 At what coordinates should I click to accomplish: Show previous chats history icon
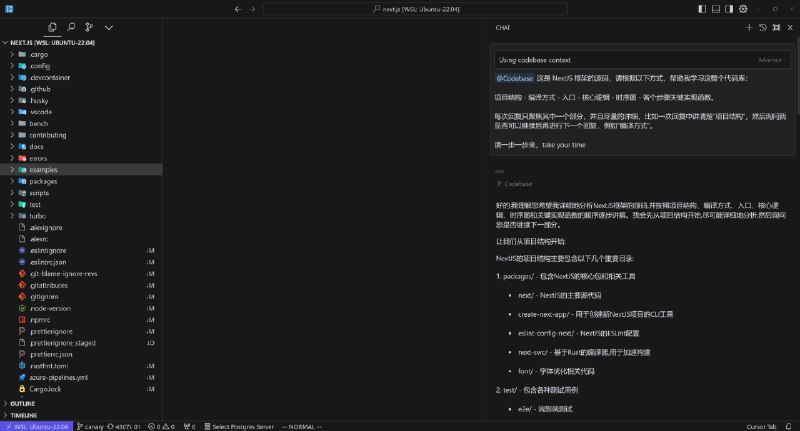pyautogui.click(x=763, y=28)
